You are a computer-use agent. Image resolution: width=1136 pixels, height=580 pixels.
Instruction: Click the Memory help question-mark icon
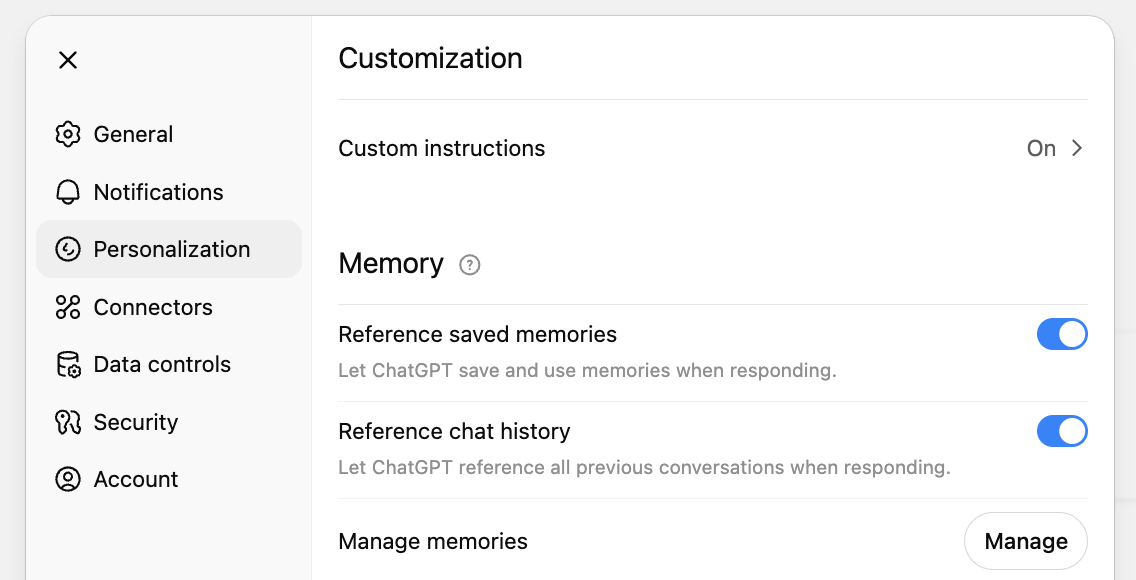point(470,265)
